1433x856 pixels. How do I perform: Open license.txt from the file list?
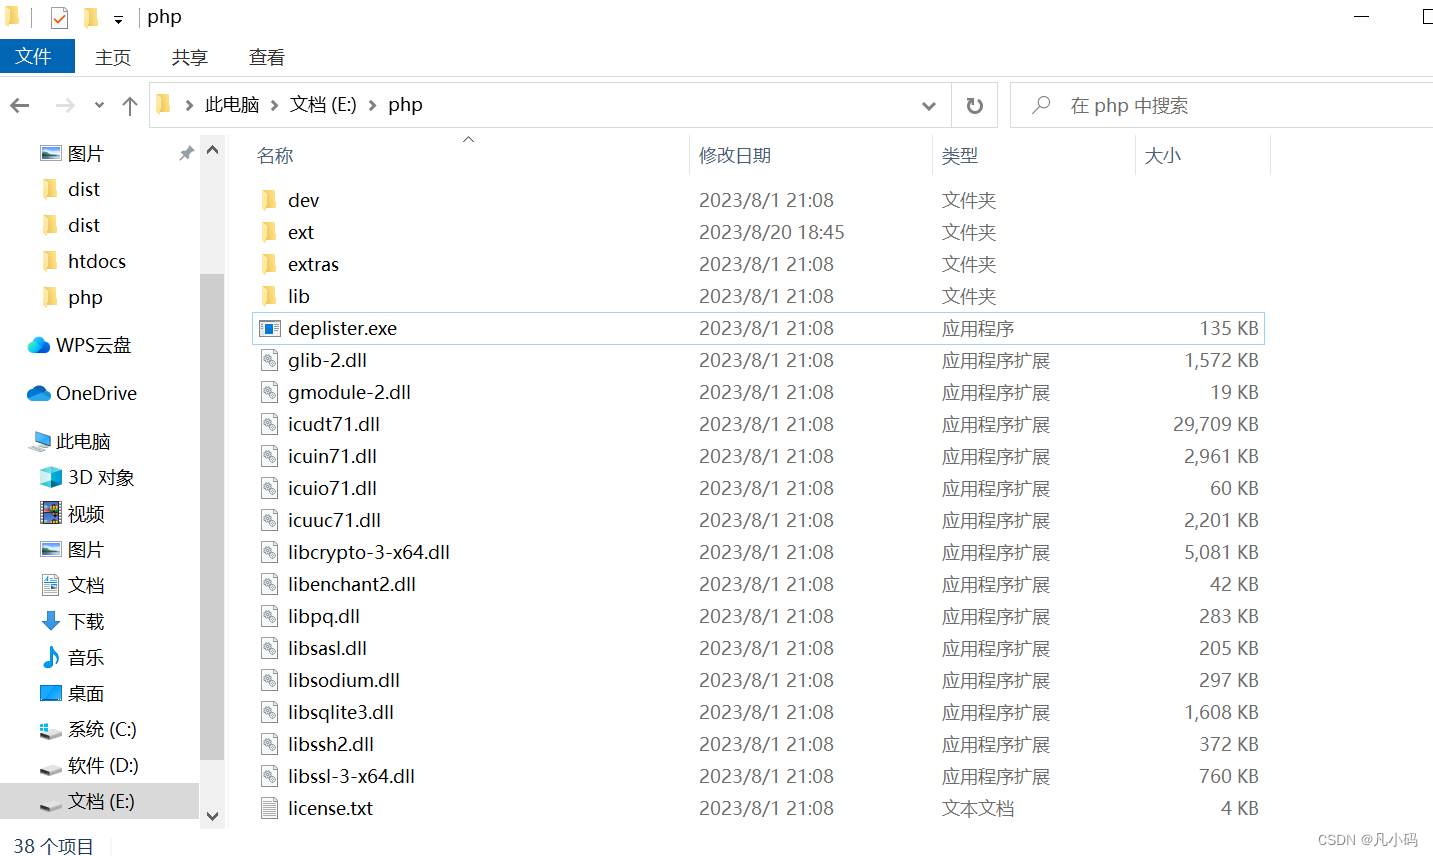(x=330, y=808)
